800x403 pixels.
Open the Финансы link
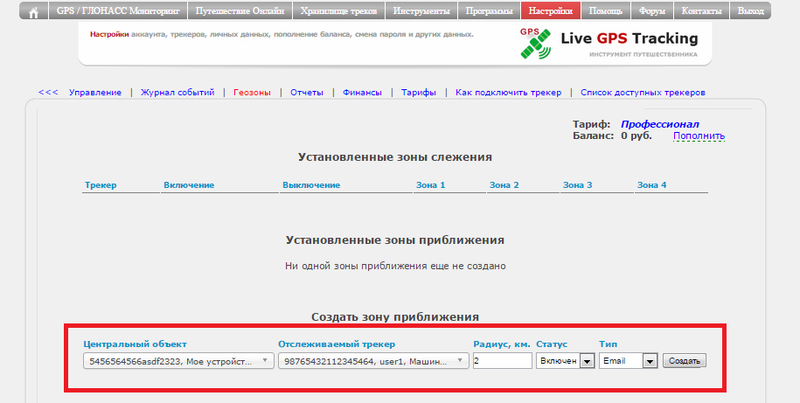click(362, 92)
